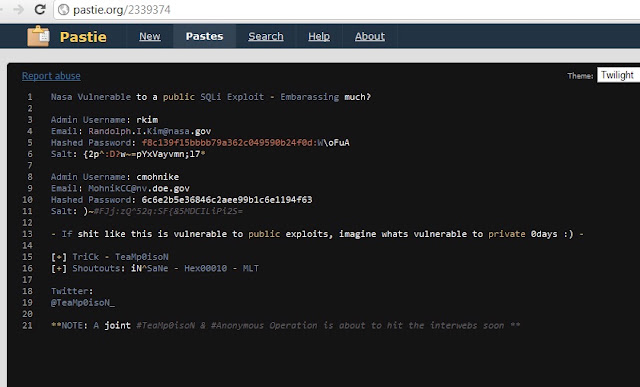Open the Theme dropdown showing Twilight

618,75
